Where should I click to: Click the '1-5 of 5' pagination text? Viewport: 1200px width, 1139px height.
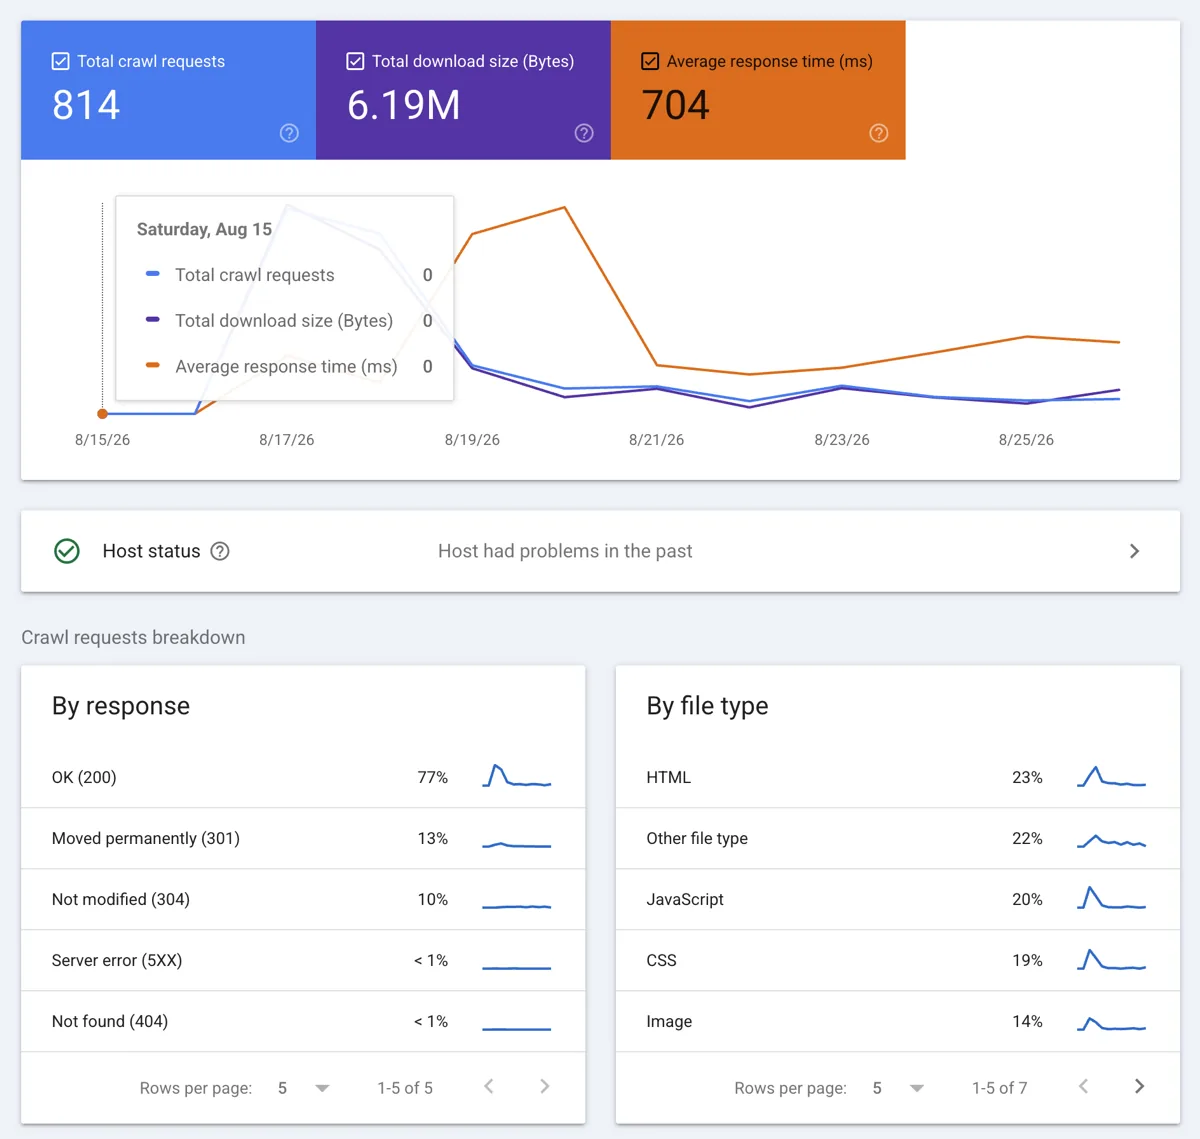(405, 1088)
